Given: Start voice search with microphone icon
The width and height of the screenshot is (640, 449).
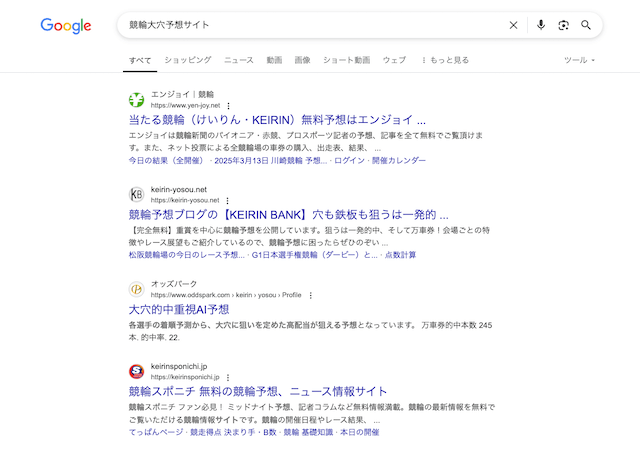Looking at the screenshot, I should coord(541,25).
